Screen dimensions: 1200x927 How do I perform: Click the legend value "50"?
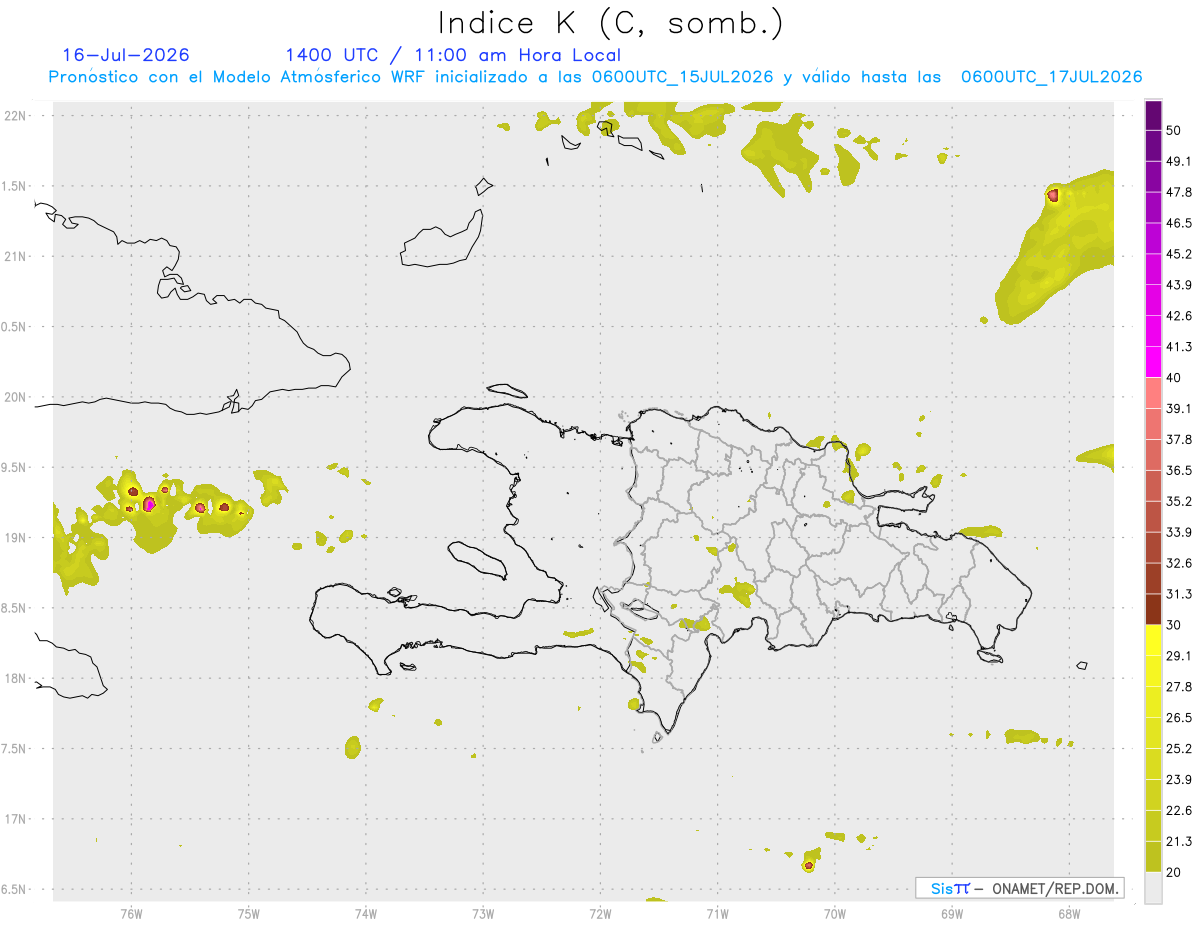[1175, 130]
